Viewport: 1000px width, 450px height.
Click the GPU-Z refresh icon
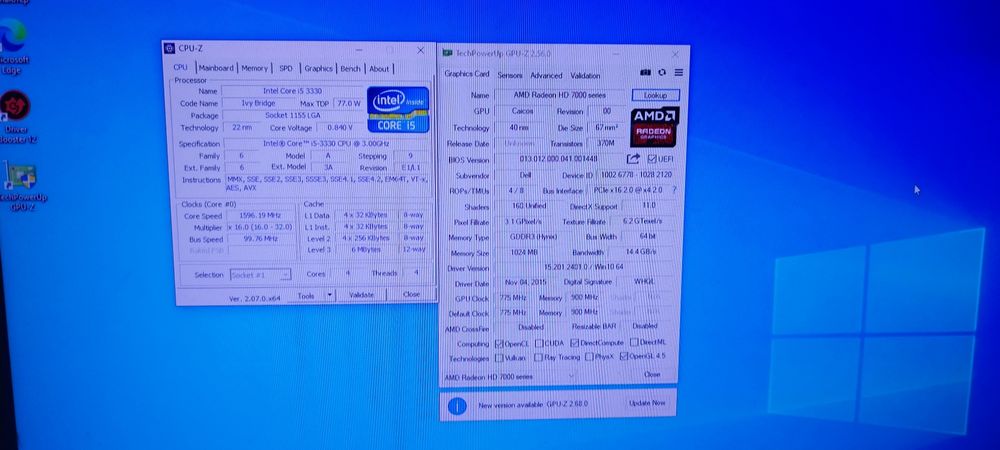(x=662, y=73)
